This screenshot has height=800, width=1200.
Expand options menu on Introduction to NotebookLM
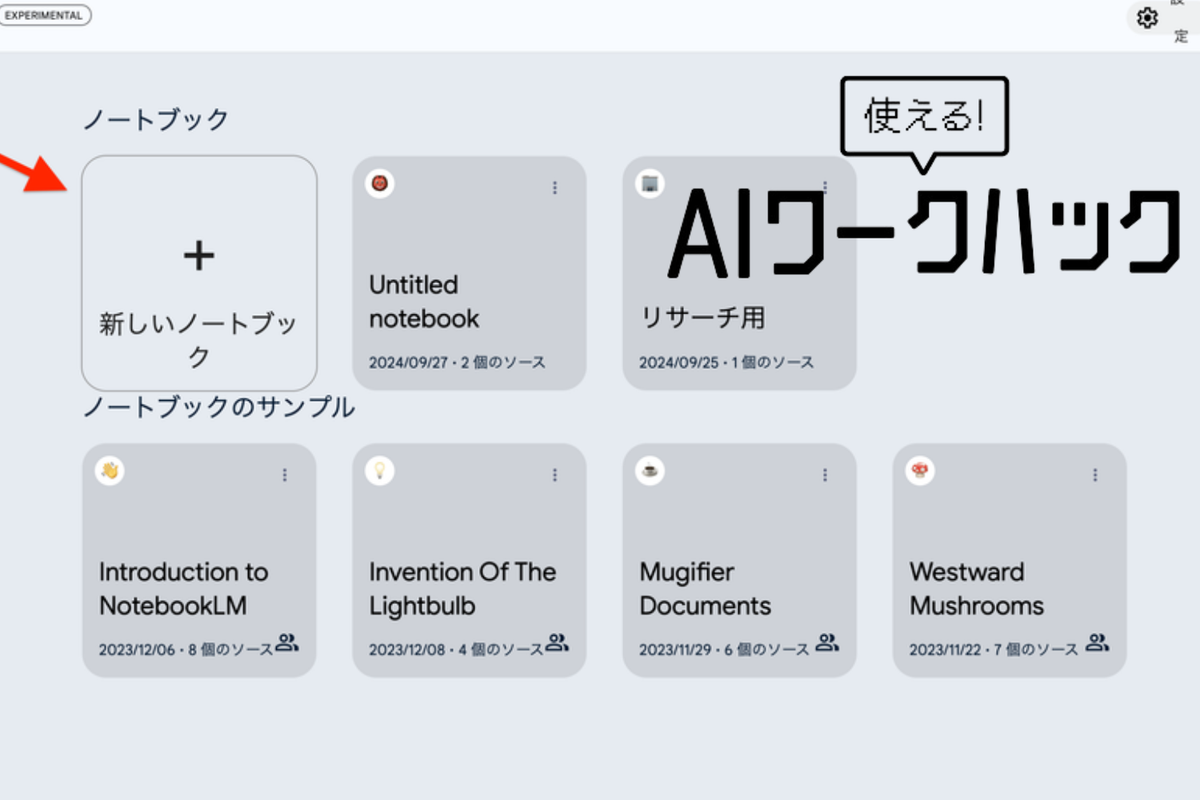pos(285,475)
